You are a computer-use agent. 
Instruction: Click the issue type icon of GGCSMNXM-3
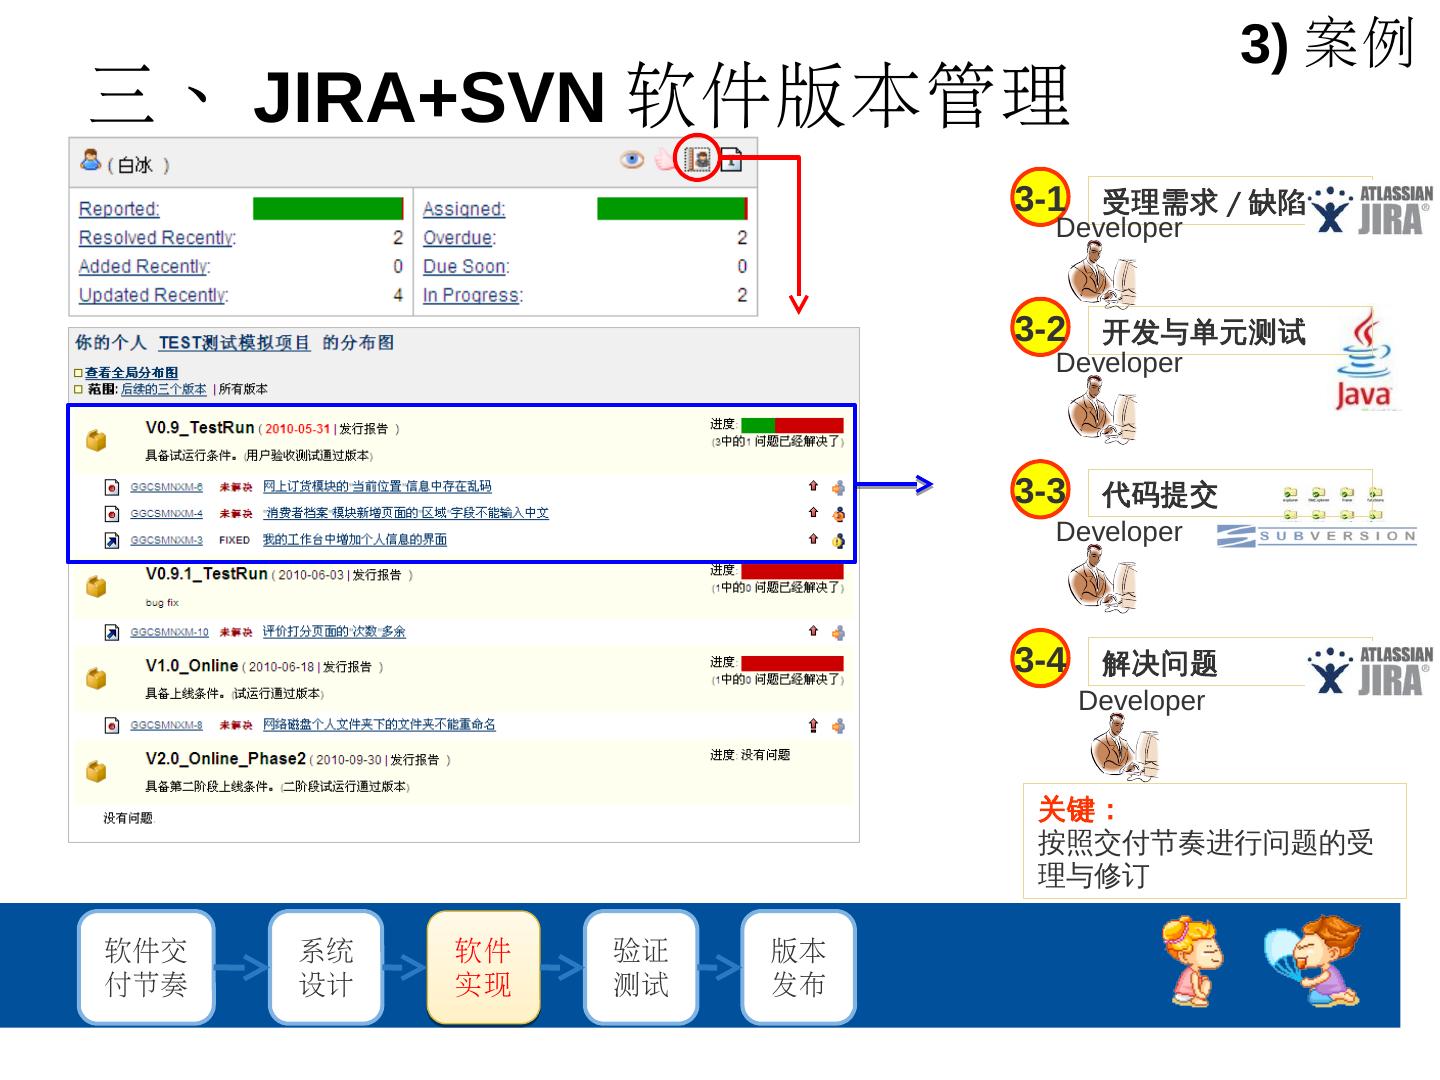tap(112, 541)
